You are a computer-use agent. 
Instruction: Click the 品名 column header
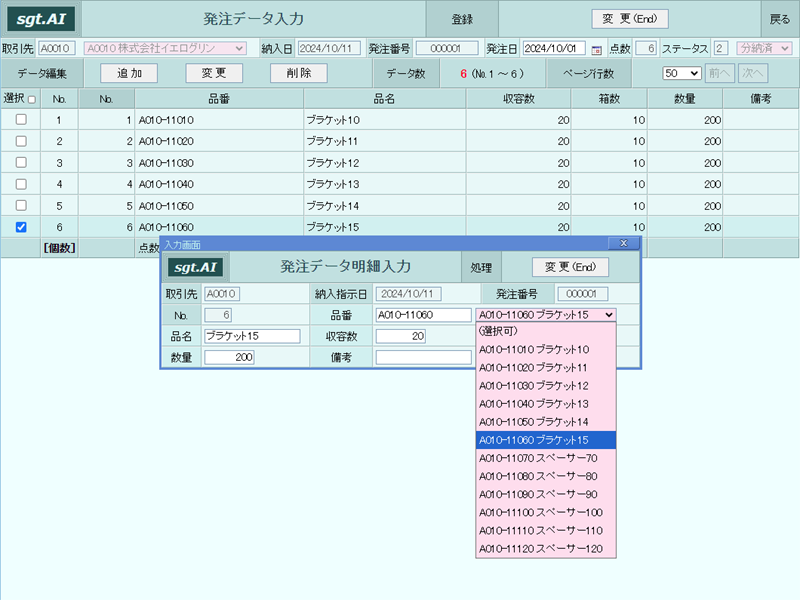pyautogui.click(x=384, y=99)
